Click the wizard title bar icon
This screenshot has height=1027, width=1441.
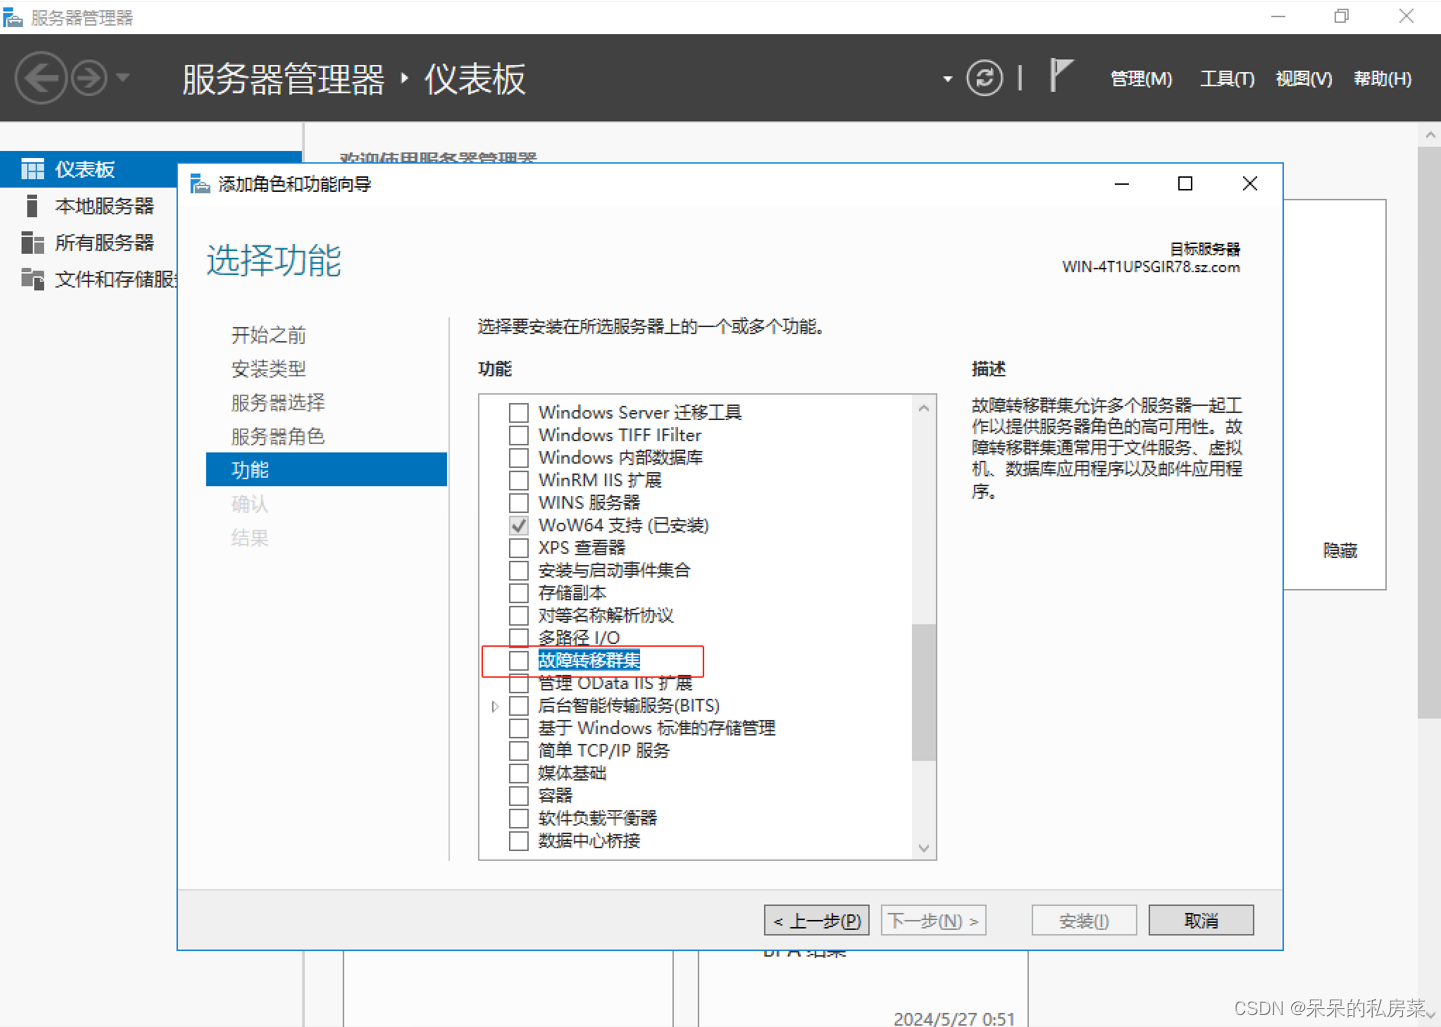[x=200, y=184]
